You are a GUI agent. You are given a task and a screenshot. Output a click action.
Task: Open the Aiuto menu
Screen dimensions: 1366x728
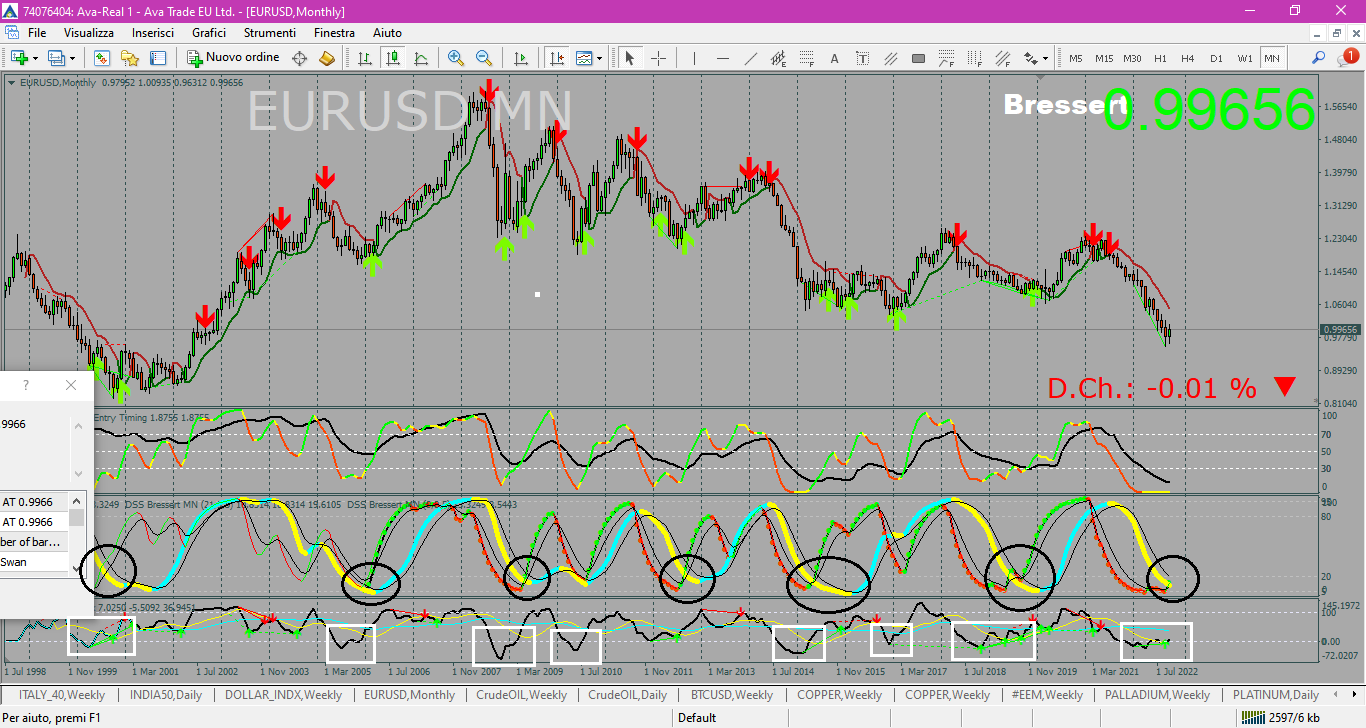(387, 33)
